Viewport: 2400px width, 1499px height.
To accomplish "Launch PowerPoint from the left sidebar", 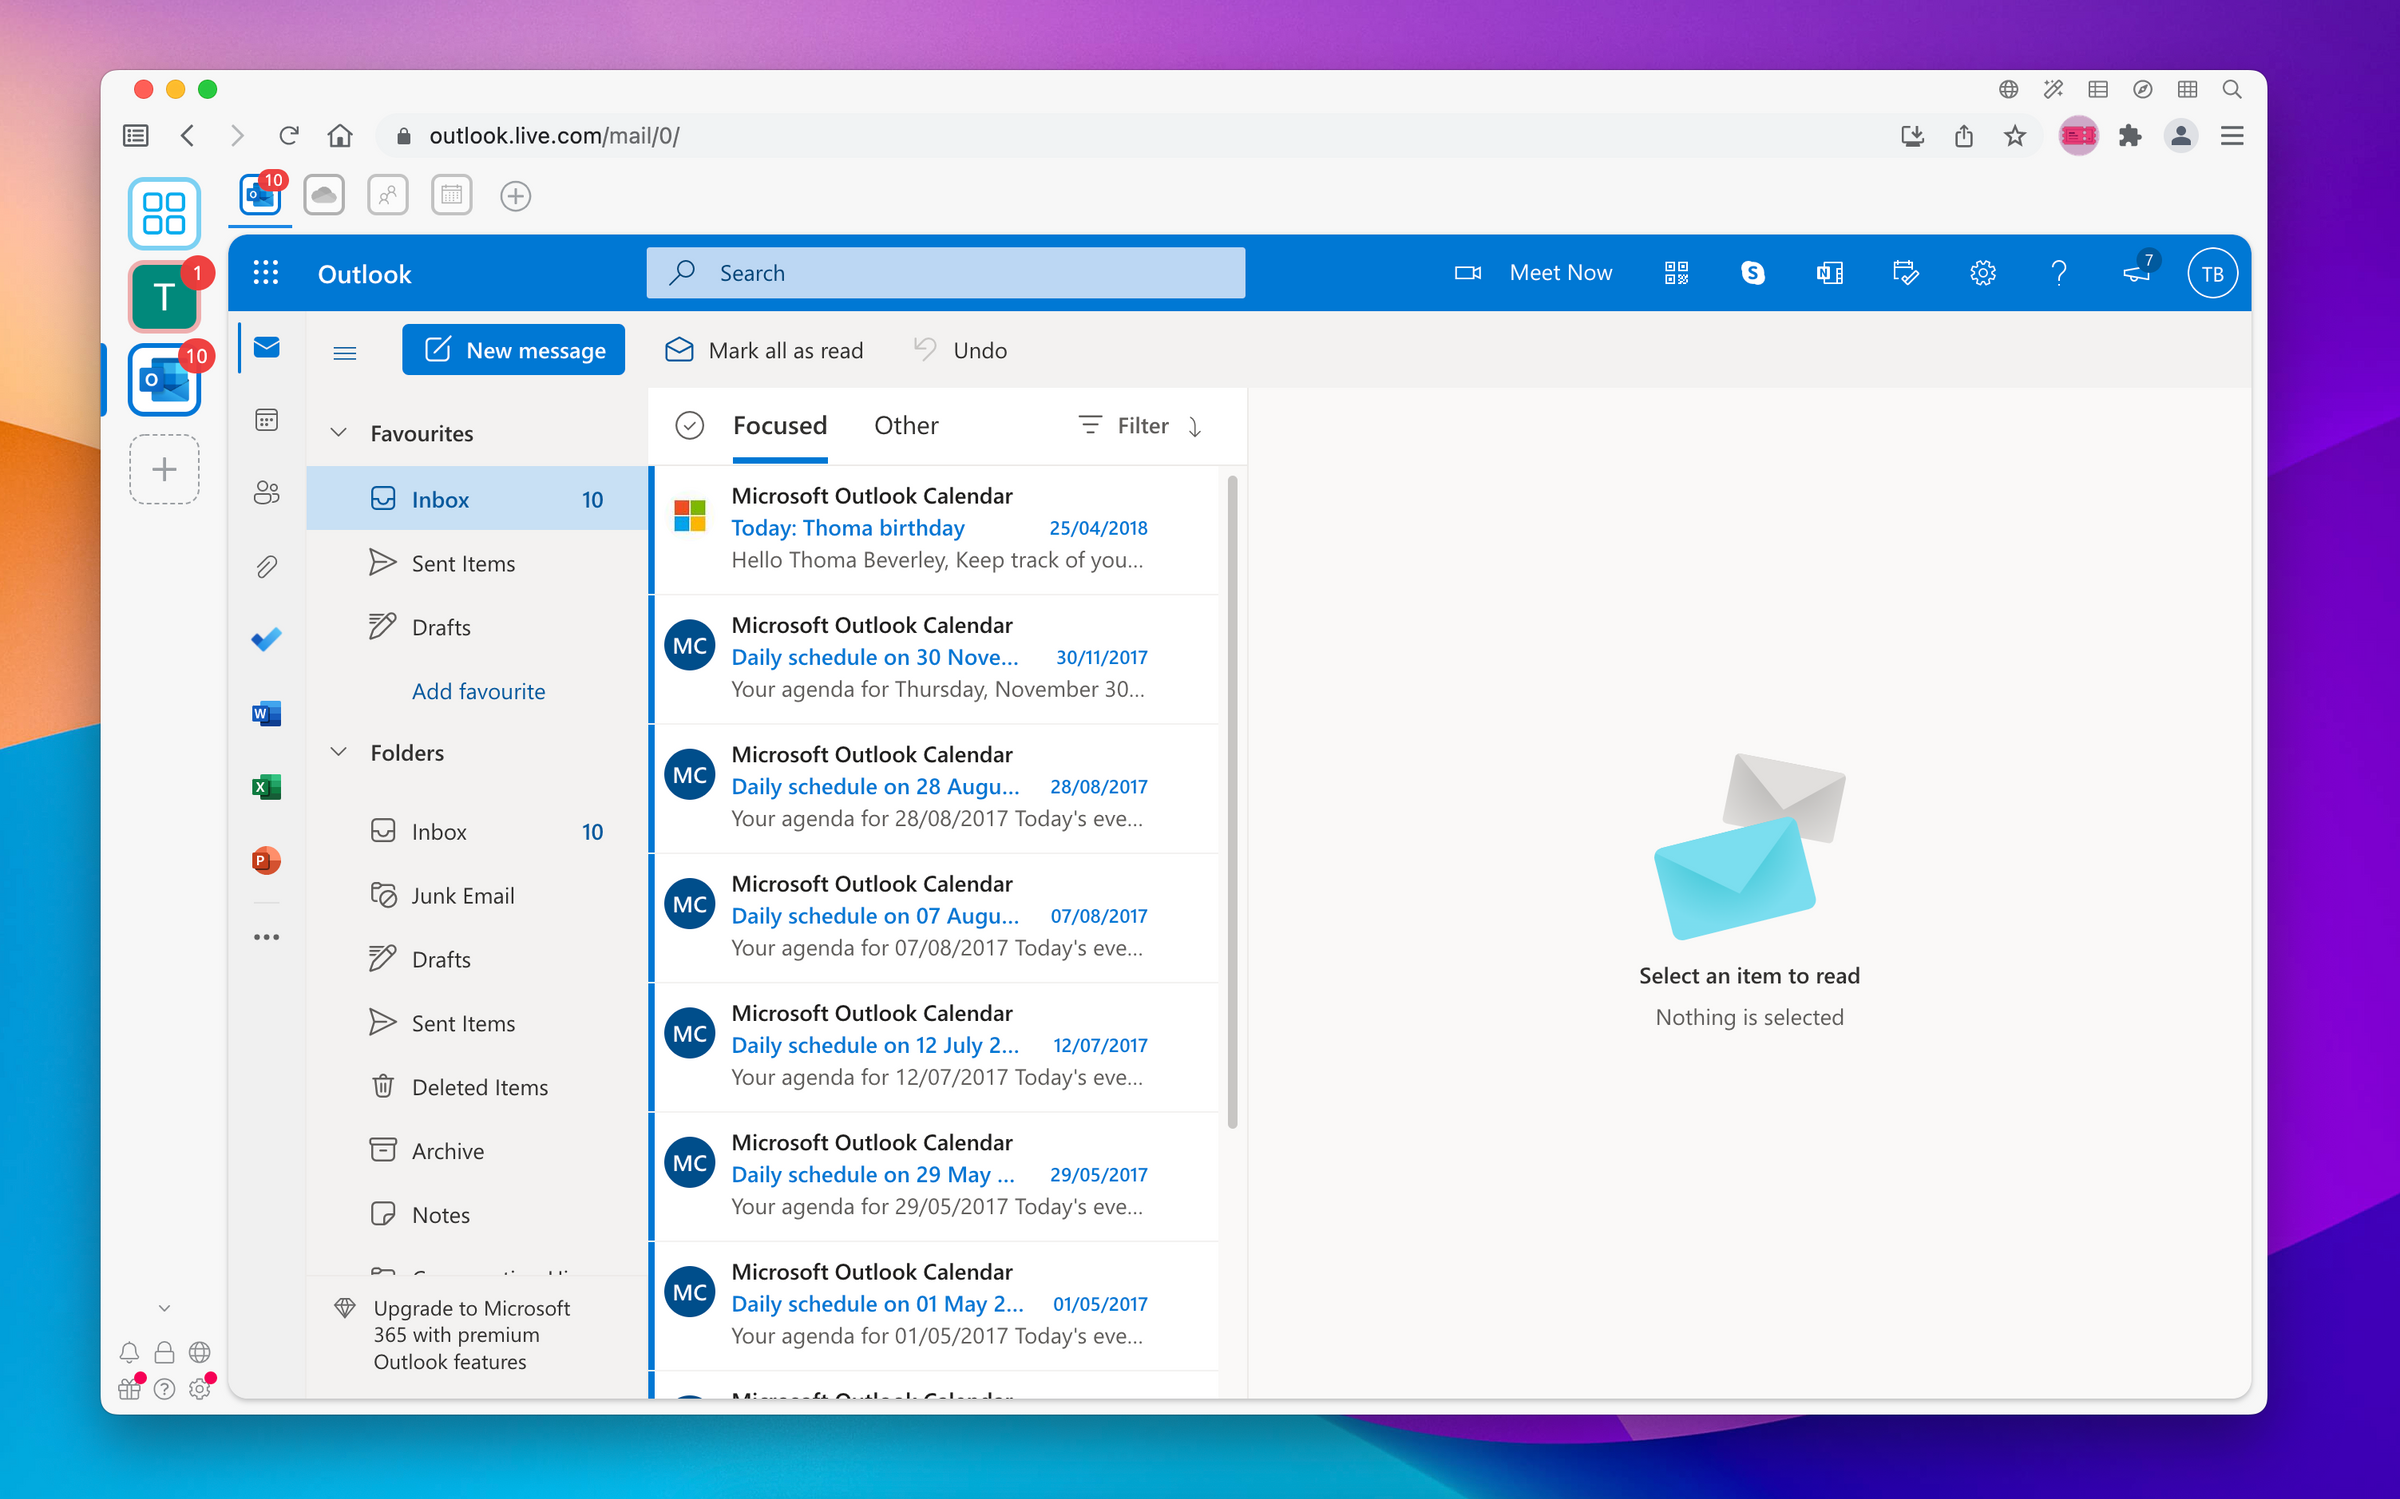I will (x=266, y=860).
